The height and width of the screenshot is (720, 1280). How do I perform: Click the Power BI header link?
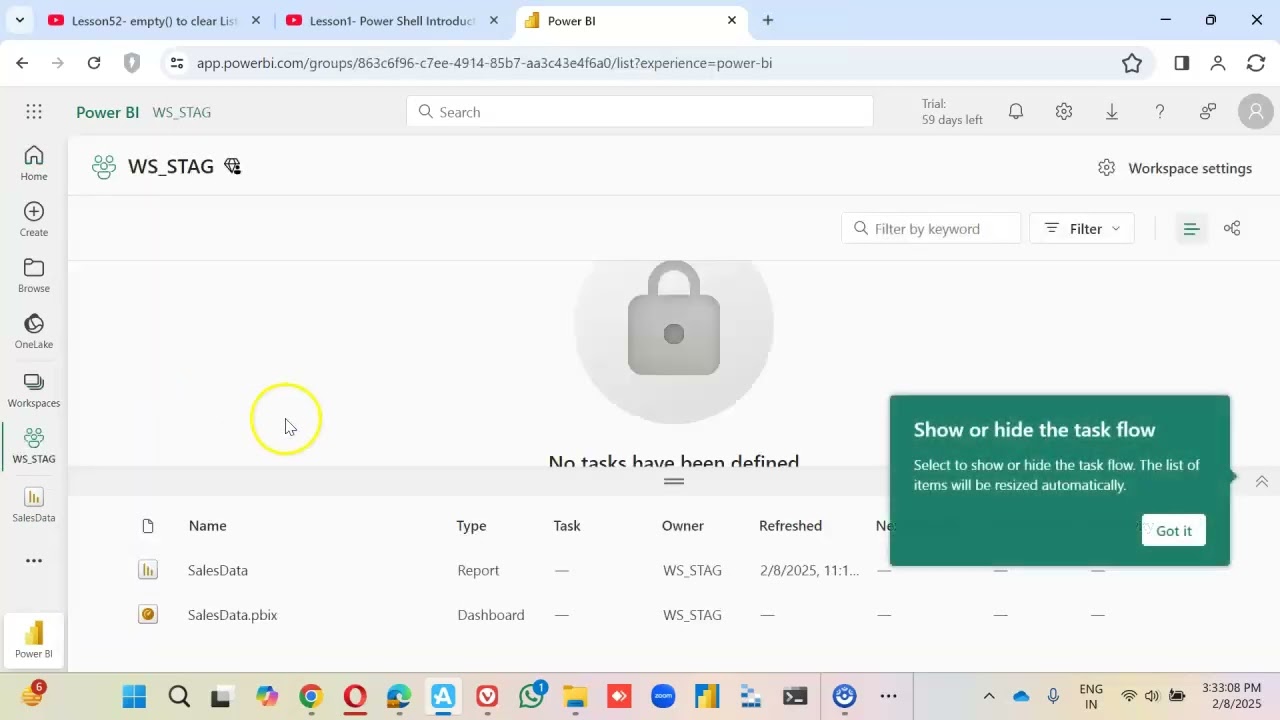click(x=108, y=112)
